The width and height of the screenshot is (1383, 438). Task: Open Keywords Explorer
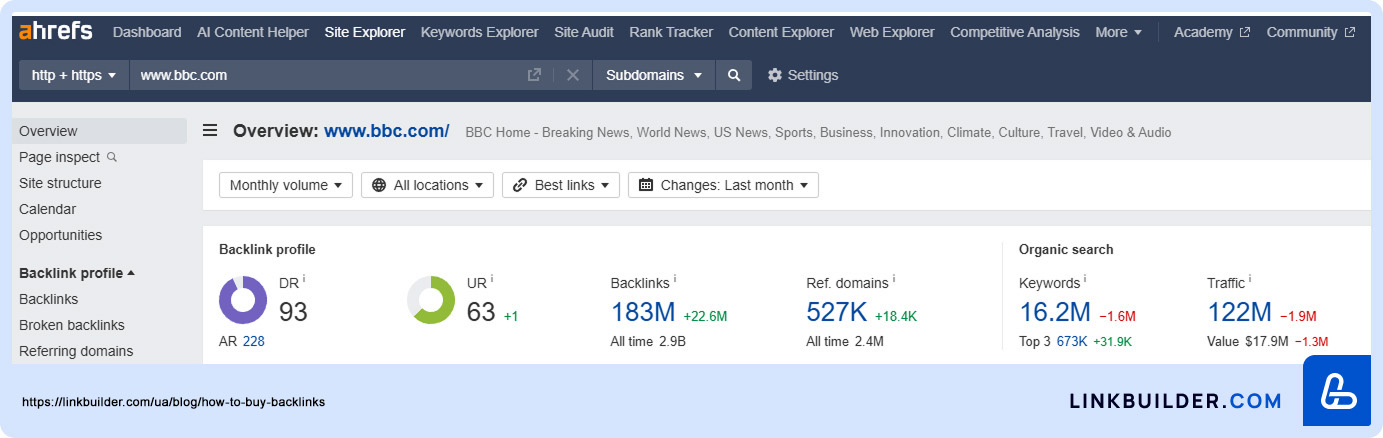(480, 32)
